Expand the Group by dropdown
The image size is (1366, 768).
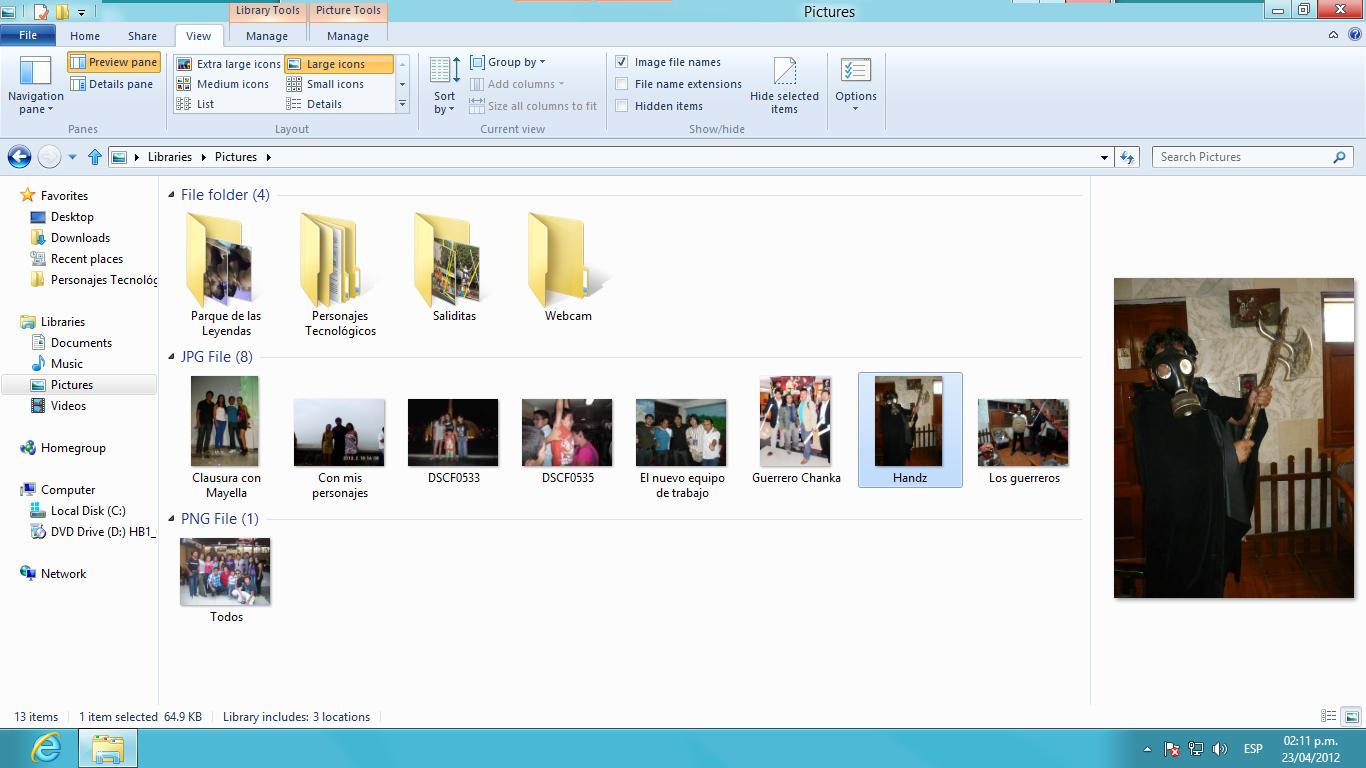(510, 62)
